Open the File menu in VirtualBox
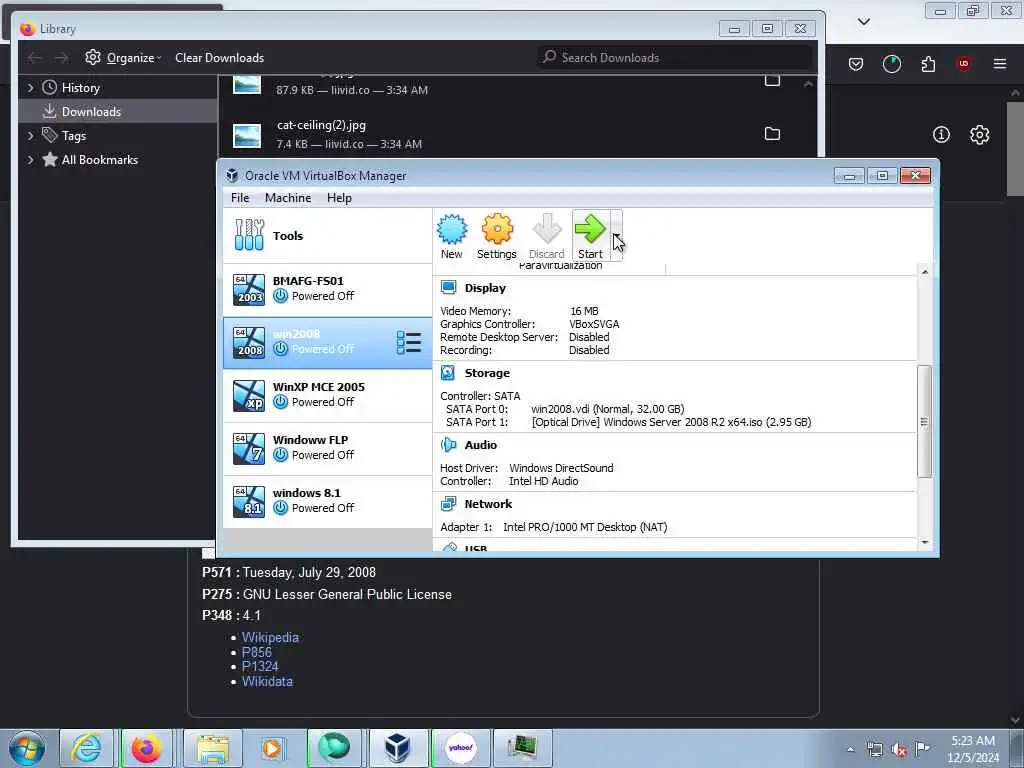The image size is (1024, 768). 240,198
